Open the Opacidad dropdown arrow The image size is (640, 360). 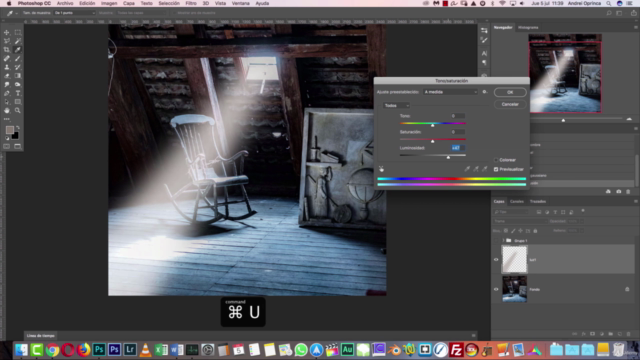pyautogui.click(x=582, y=221)
